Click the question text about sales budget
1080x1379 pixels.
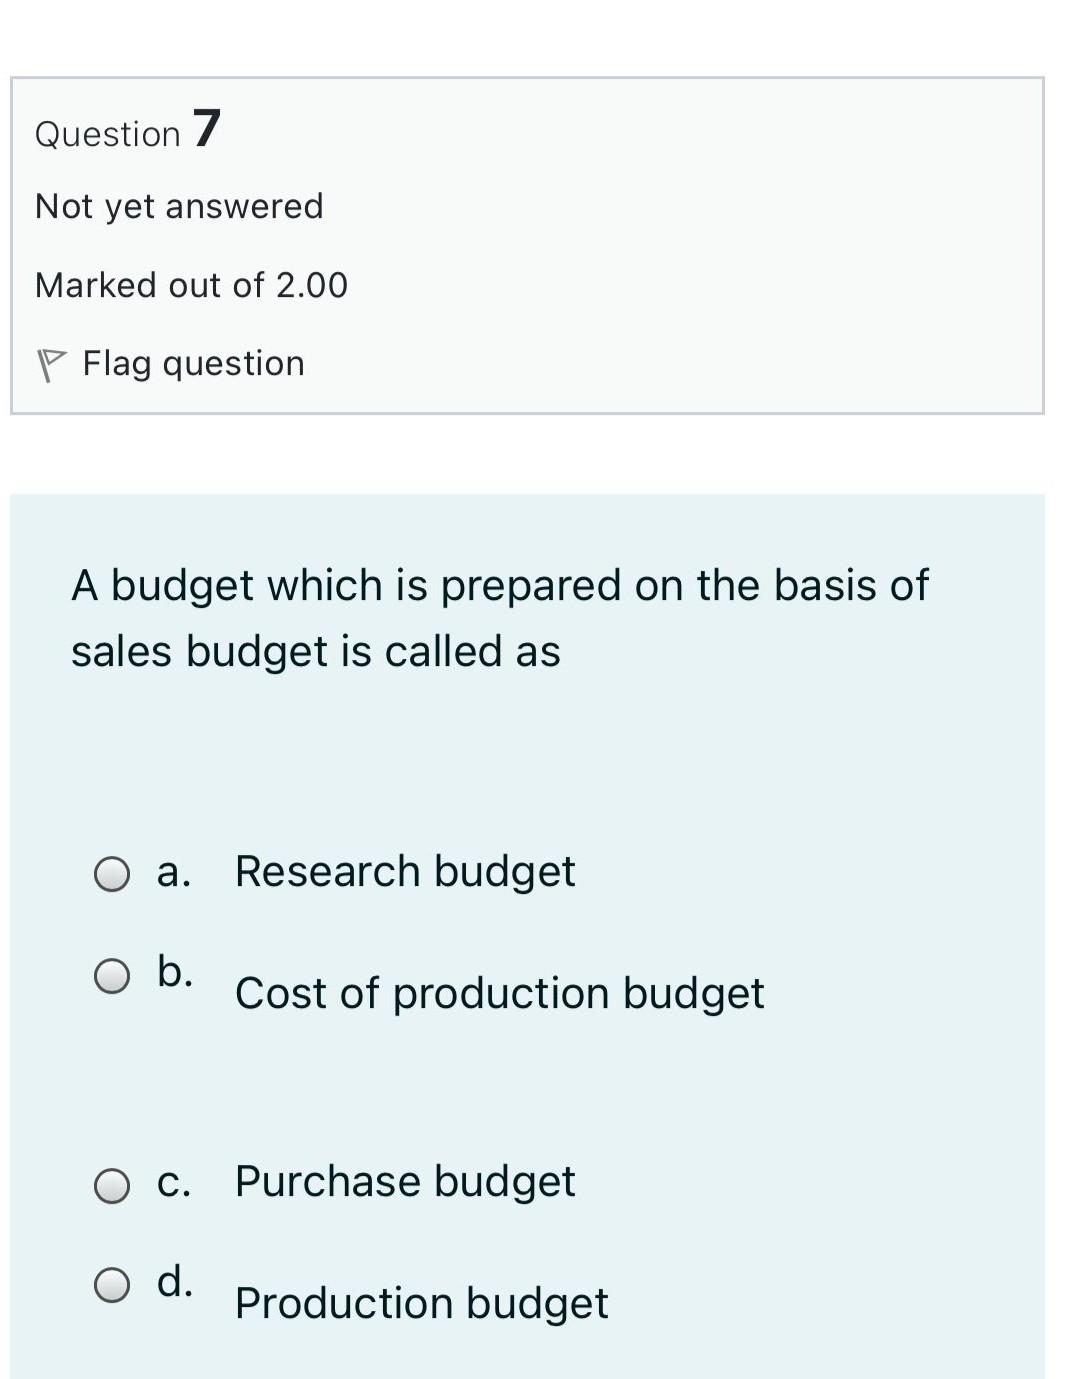coord(500,617)
